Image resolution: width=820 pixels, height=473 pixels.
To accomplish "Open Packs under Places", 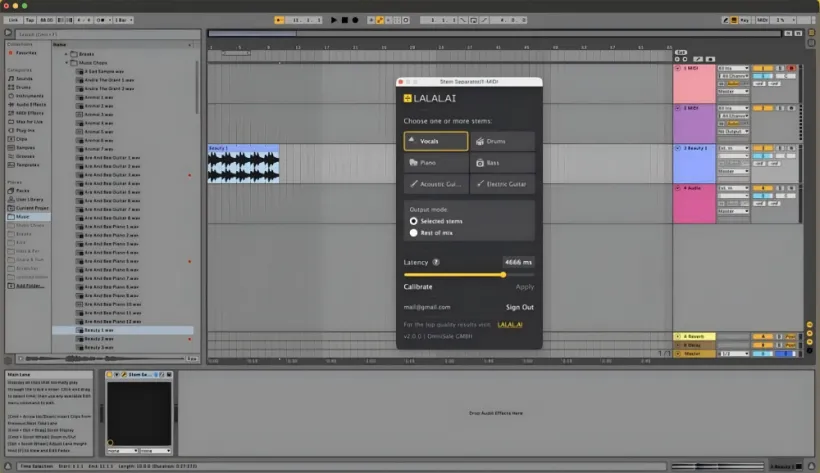I will [x=22, y=190].
